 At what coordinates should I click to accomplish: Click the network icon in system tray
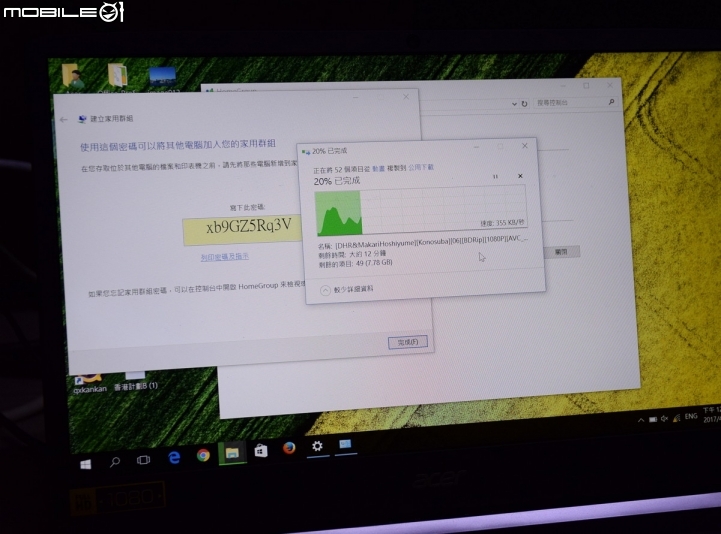(x=676, y=418)
